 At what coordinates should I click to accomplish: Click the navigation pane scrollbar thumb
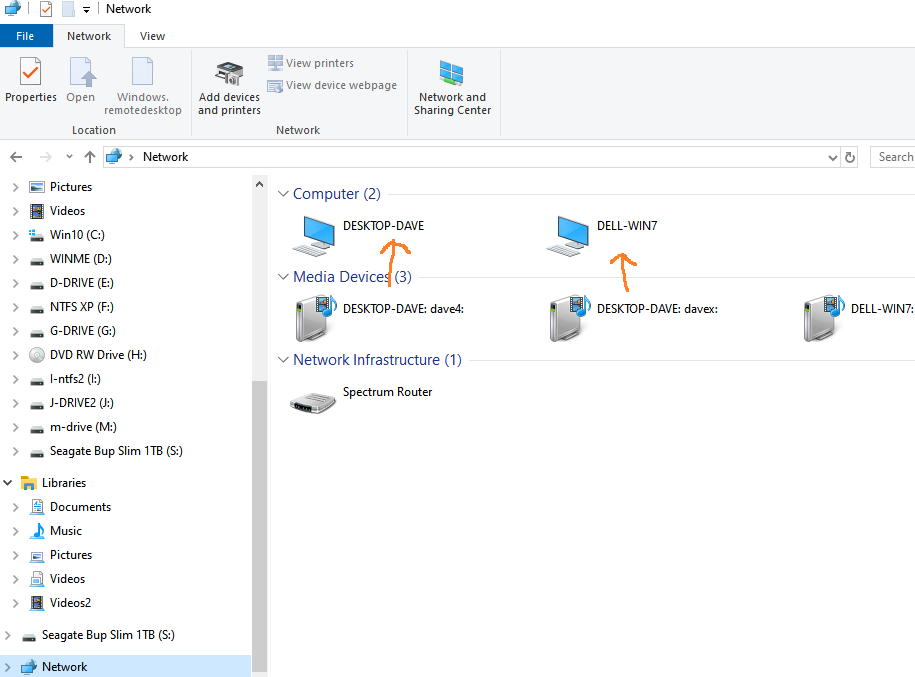[x=259, y=525]
